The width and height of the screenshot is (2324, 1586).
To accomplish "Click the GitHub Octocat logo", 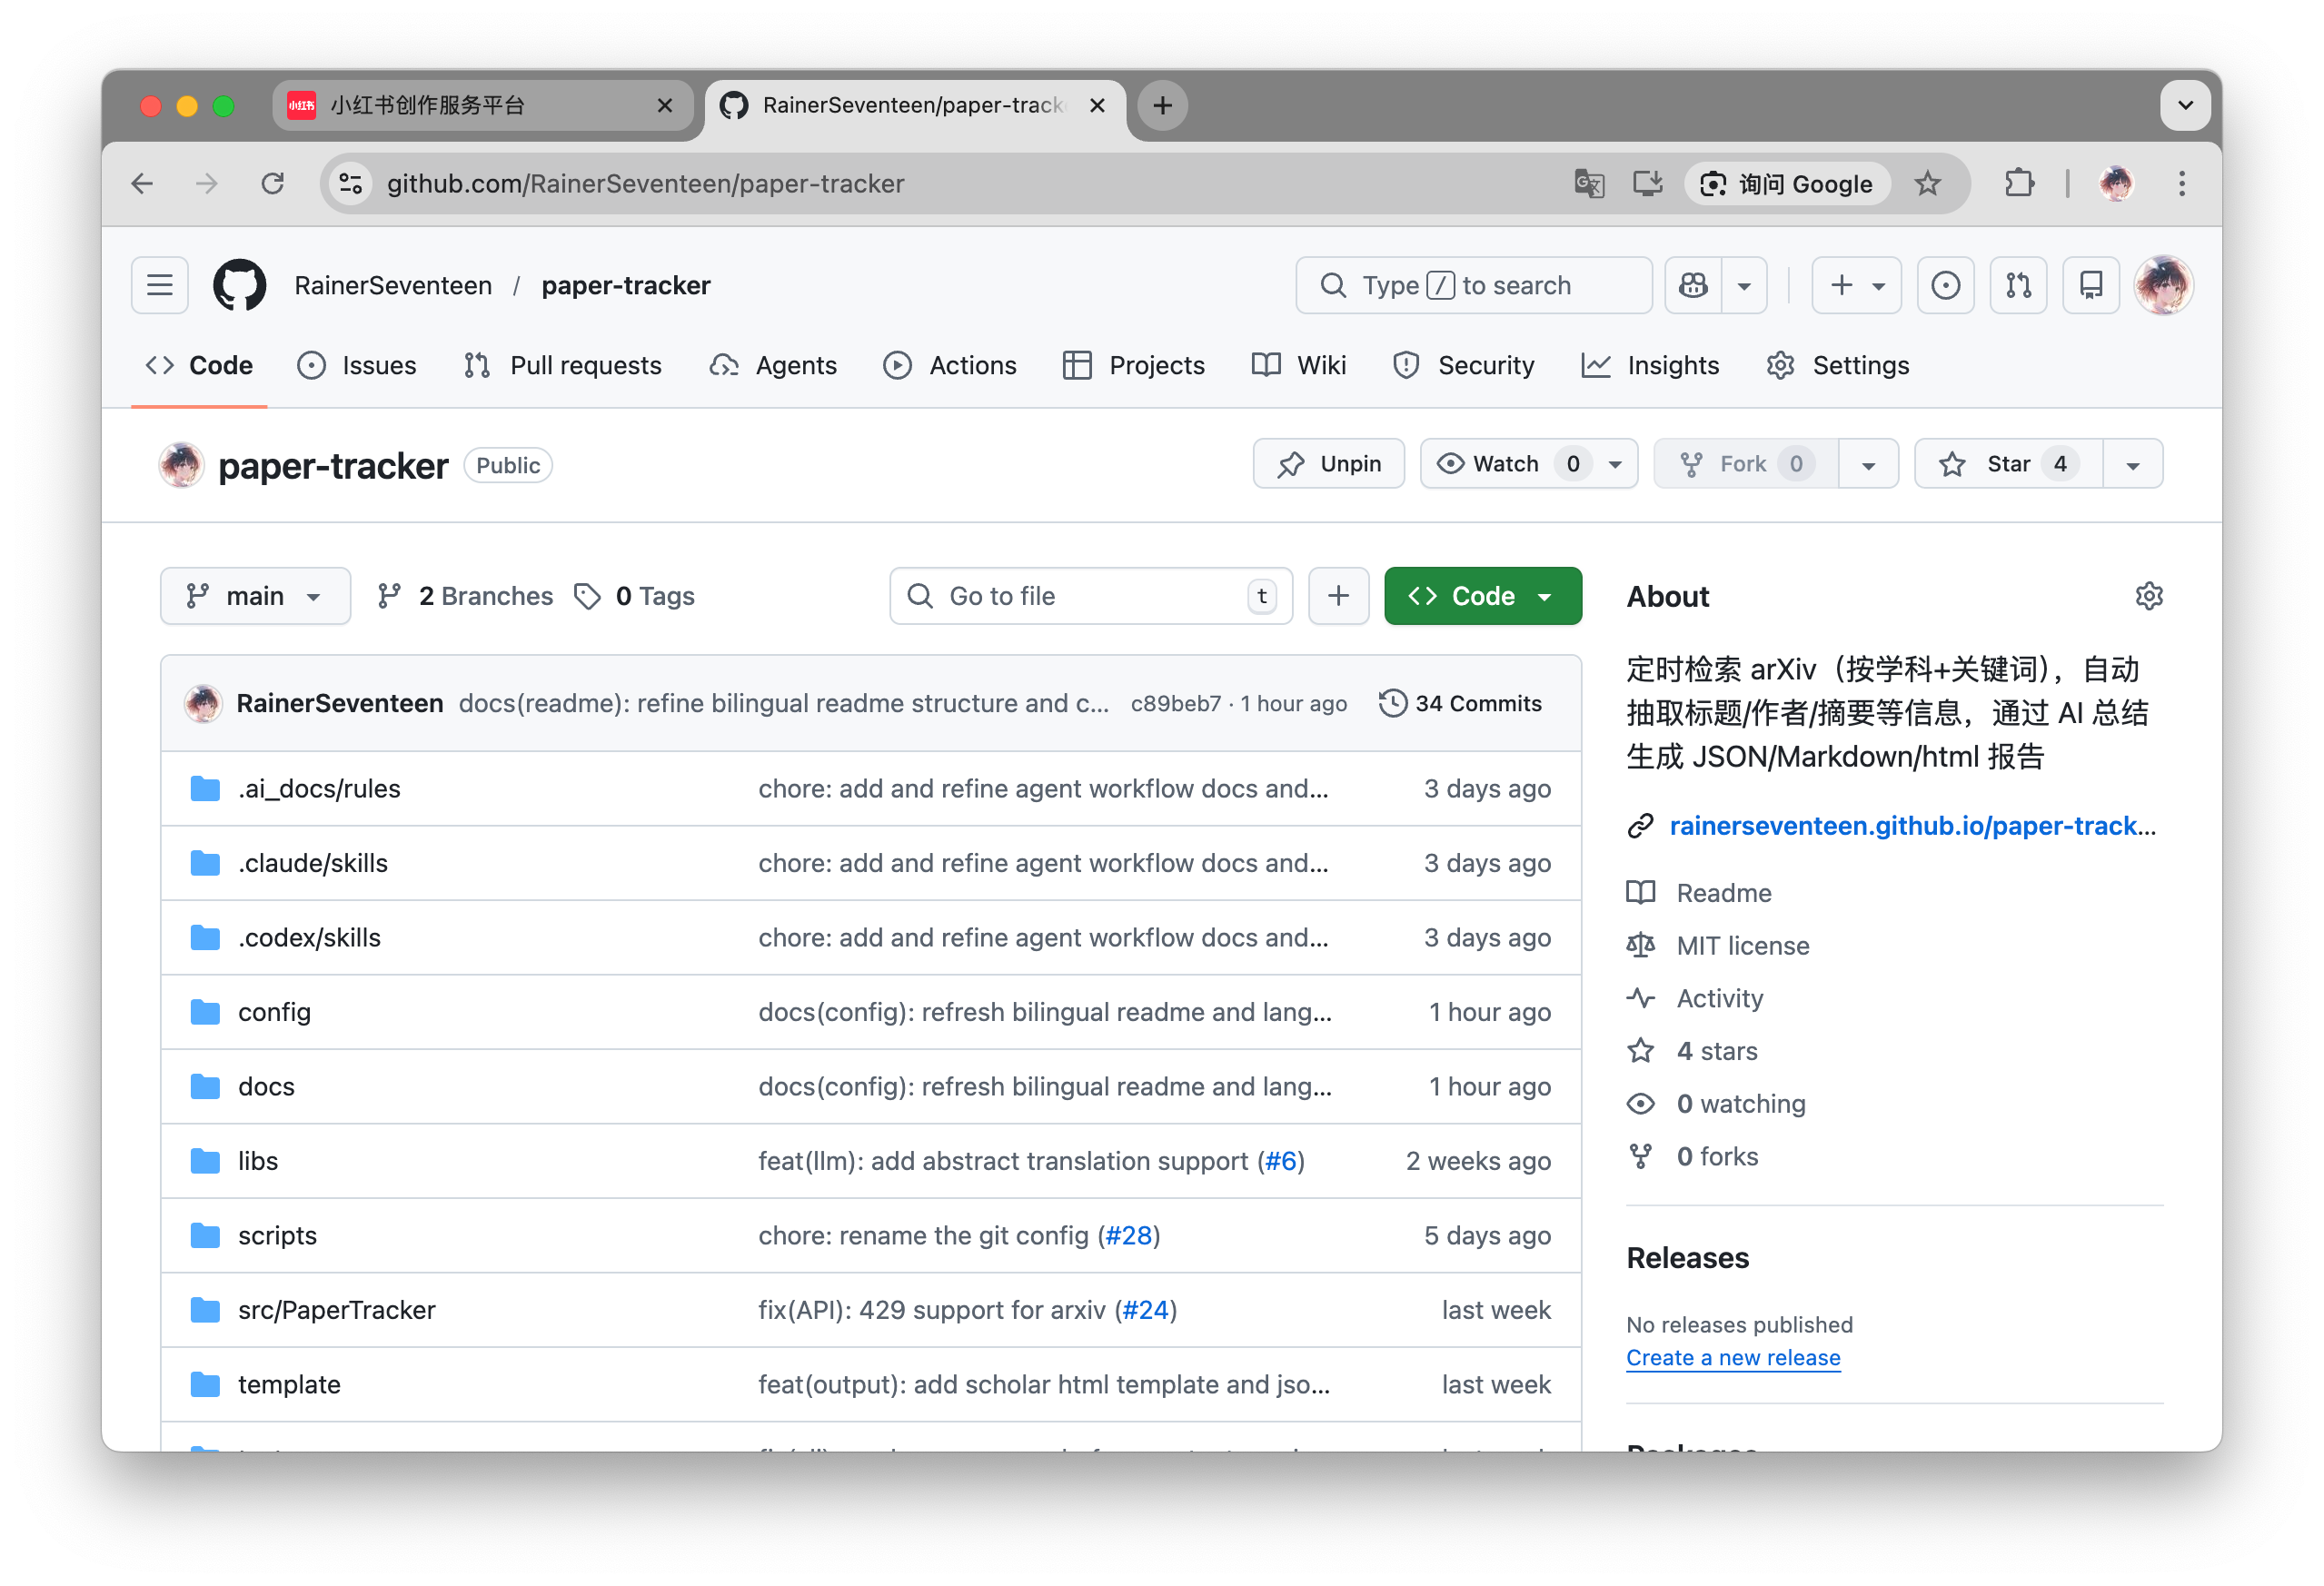I will tap(239, 285).
